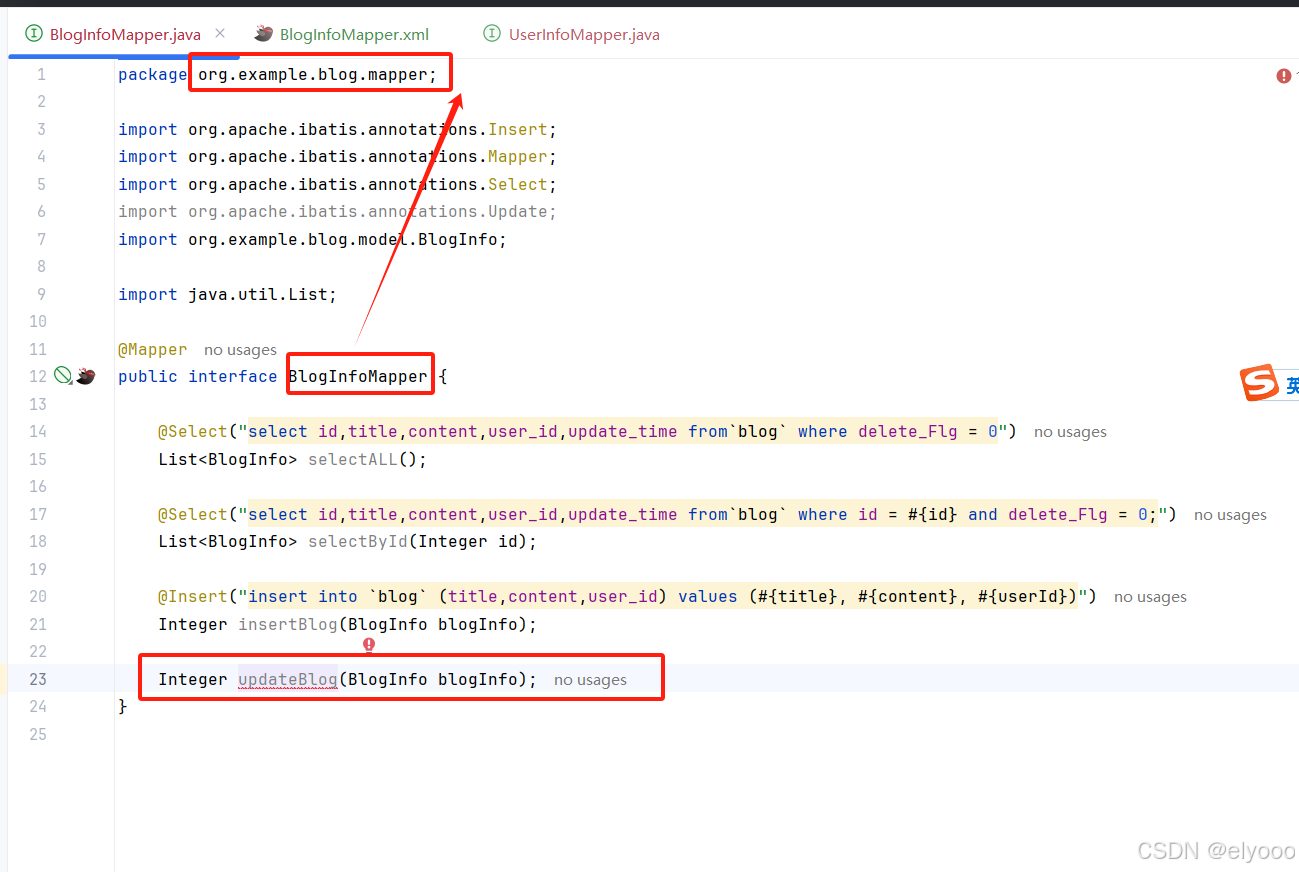Click the green no-run gutter icon beside line 12
Image resolution: width=1299 pixels, height=872 pixels.
click(x=62, y=376)
